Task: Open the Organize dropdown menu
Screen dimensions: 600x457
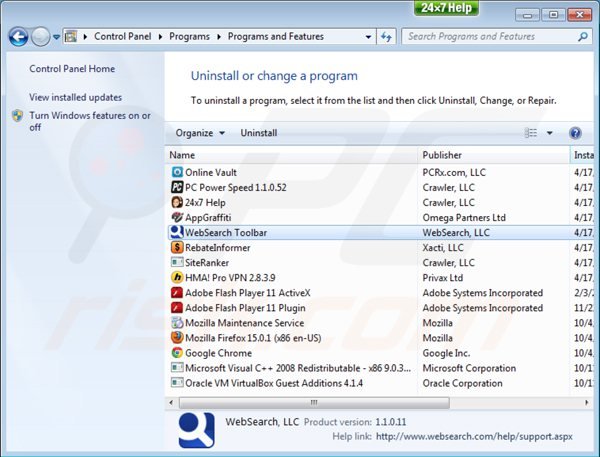Action: [x=200, y=133]
